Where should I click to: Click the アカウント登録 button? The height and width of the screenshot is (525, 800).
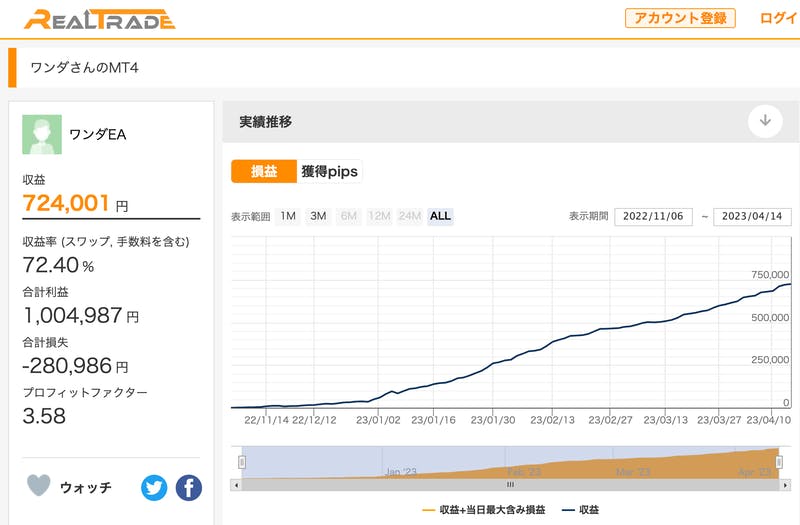[680, 18]
